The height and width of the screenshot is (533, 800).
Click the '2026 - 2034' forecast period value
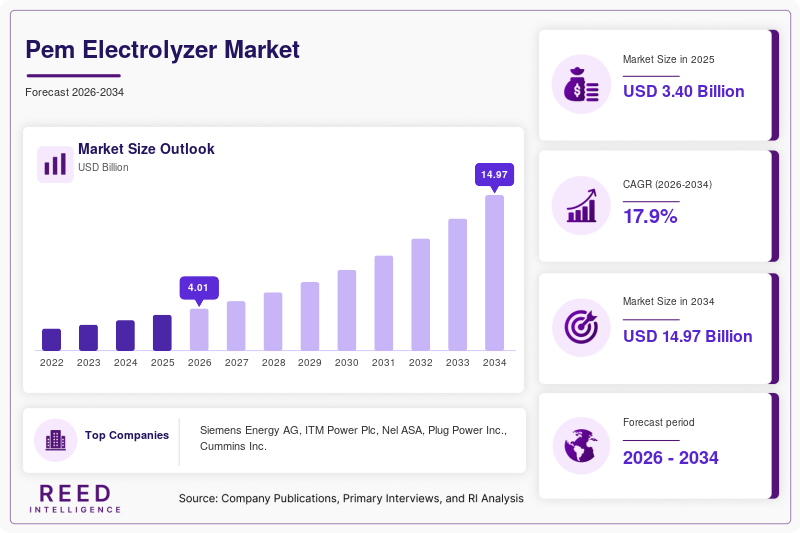coord(670,458)
